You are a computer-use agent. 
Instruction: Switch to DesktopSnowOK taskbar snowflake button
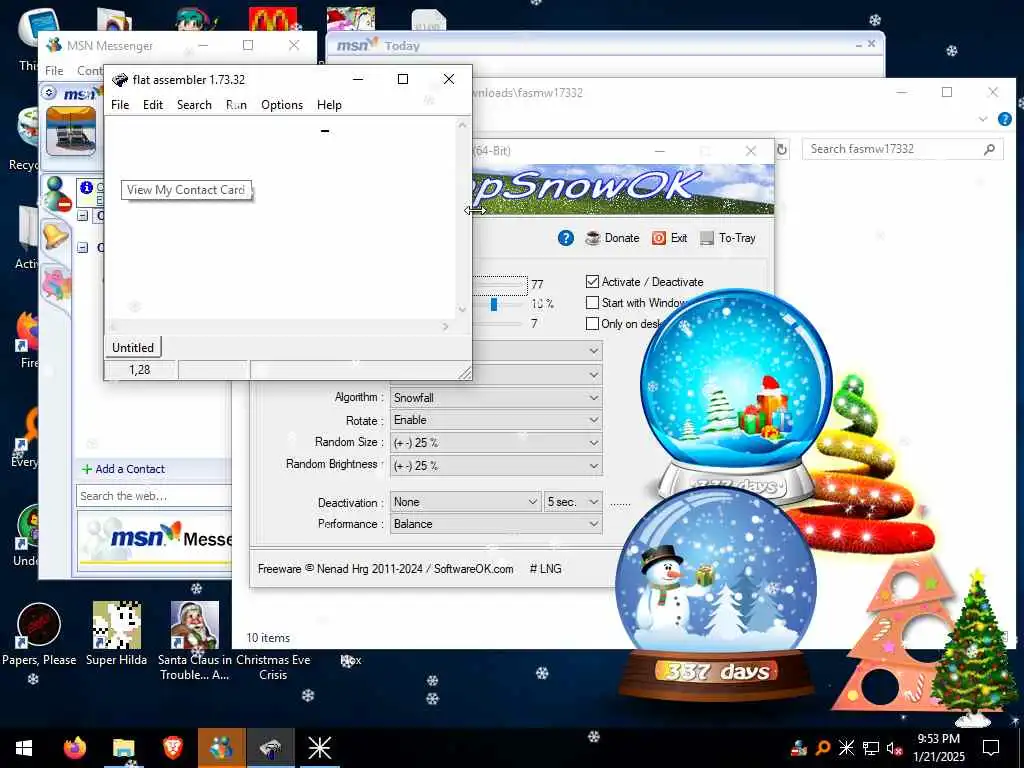319,748
